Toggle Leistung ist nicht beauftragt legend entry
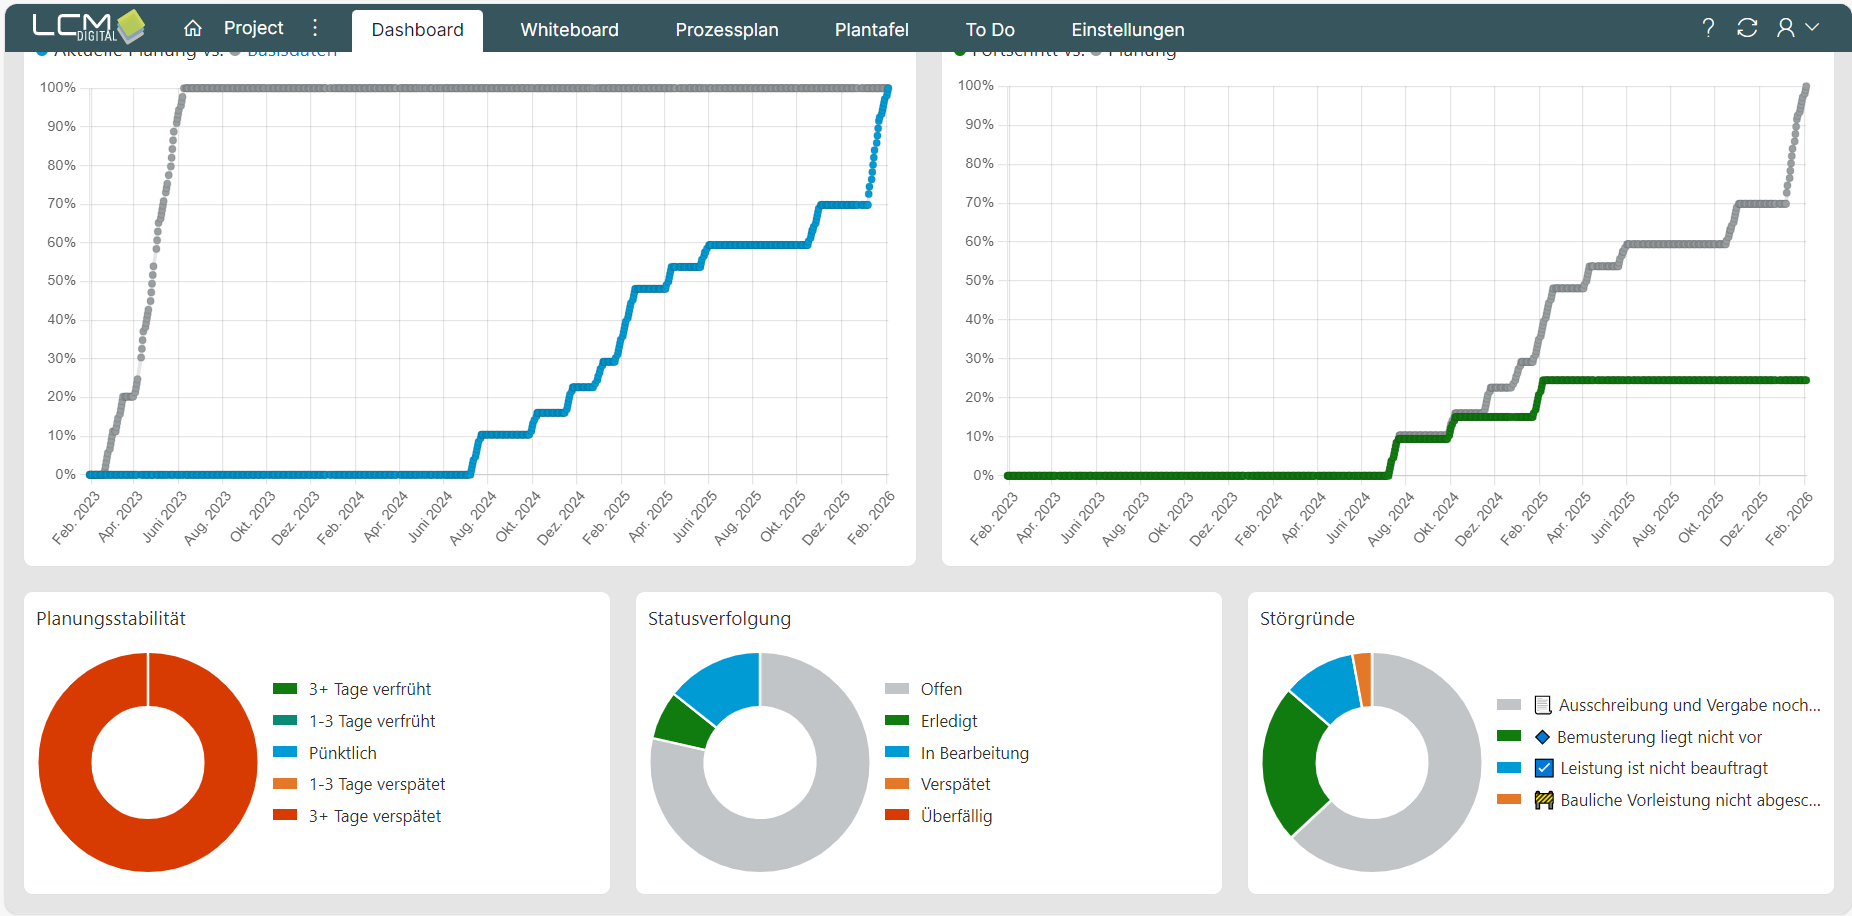The height and width of the screenshot is (916, 1852). coord(1663,768)
